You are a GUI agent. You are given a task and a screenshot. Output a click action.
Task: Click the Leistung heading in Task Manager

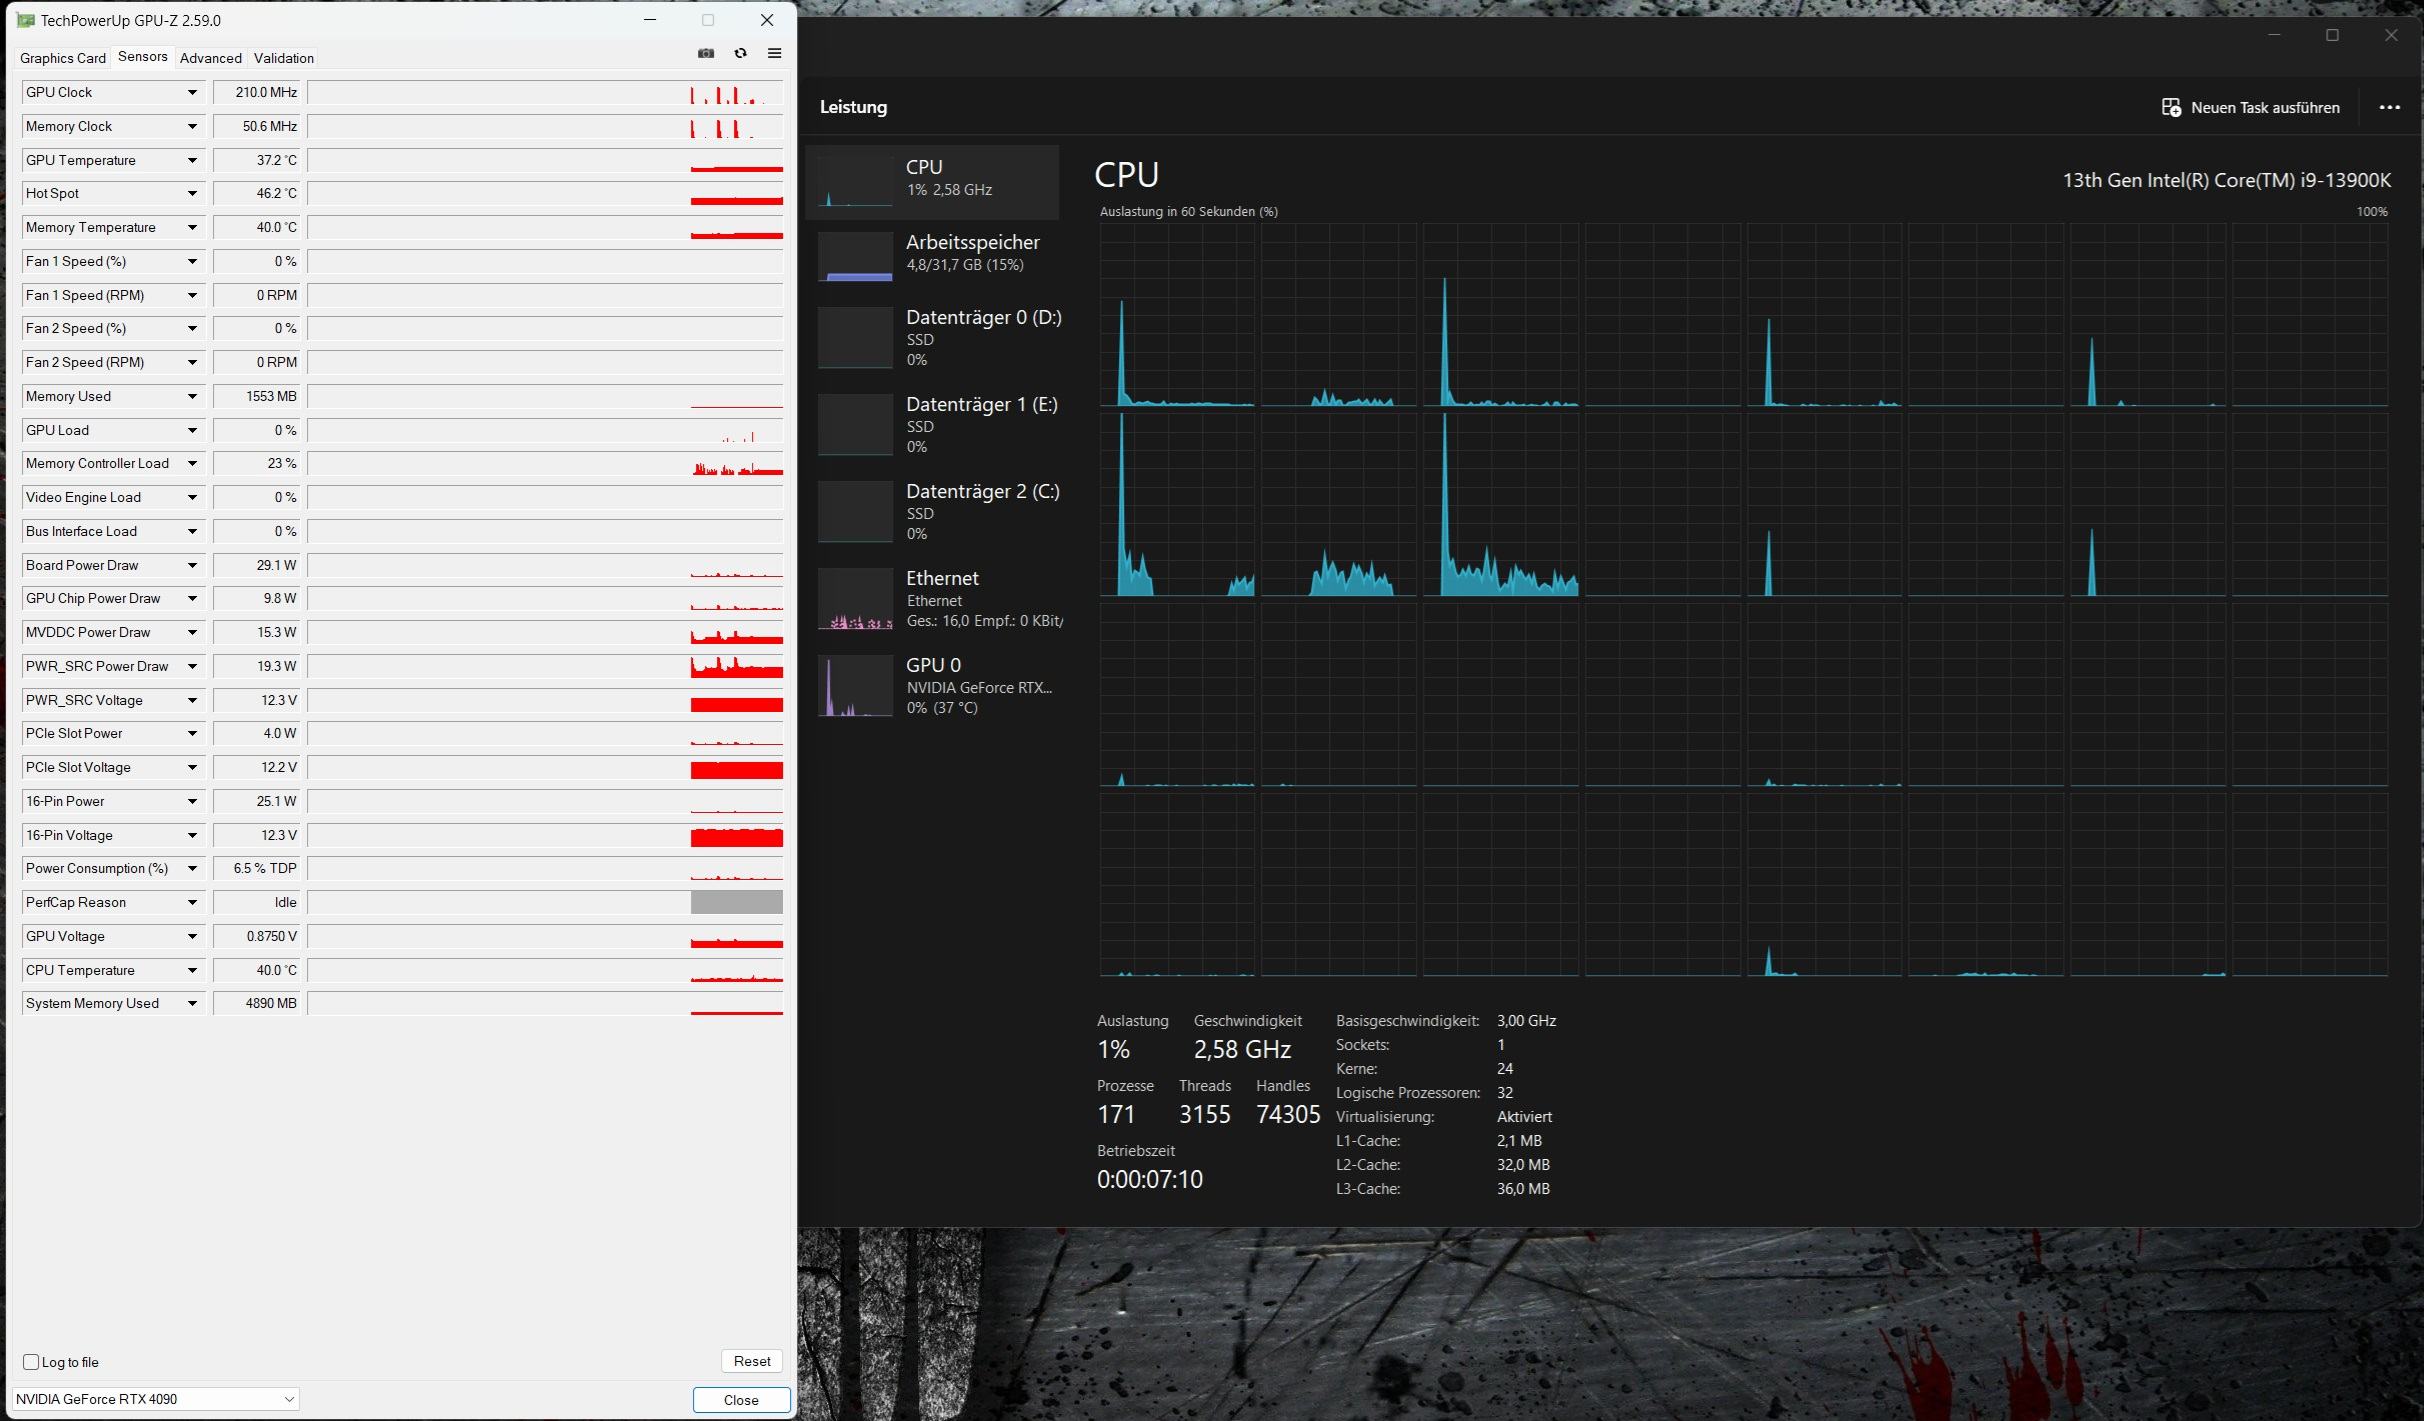[853, 107]
